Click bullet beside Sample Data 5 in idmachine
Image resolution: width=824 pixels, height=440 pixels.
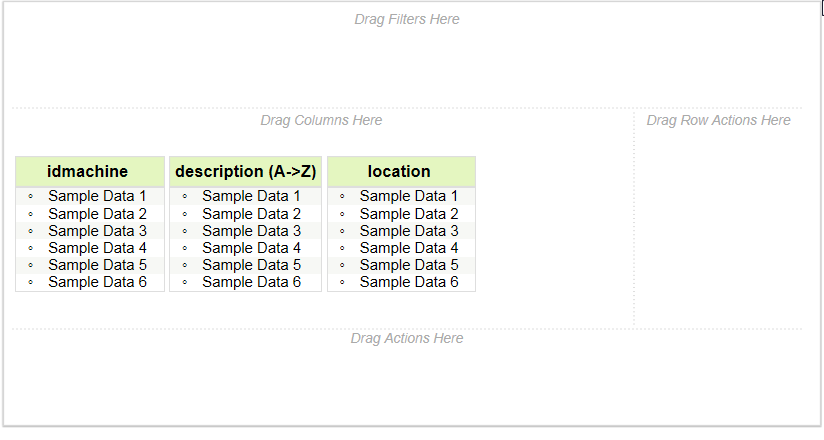coord(31,265)
